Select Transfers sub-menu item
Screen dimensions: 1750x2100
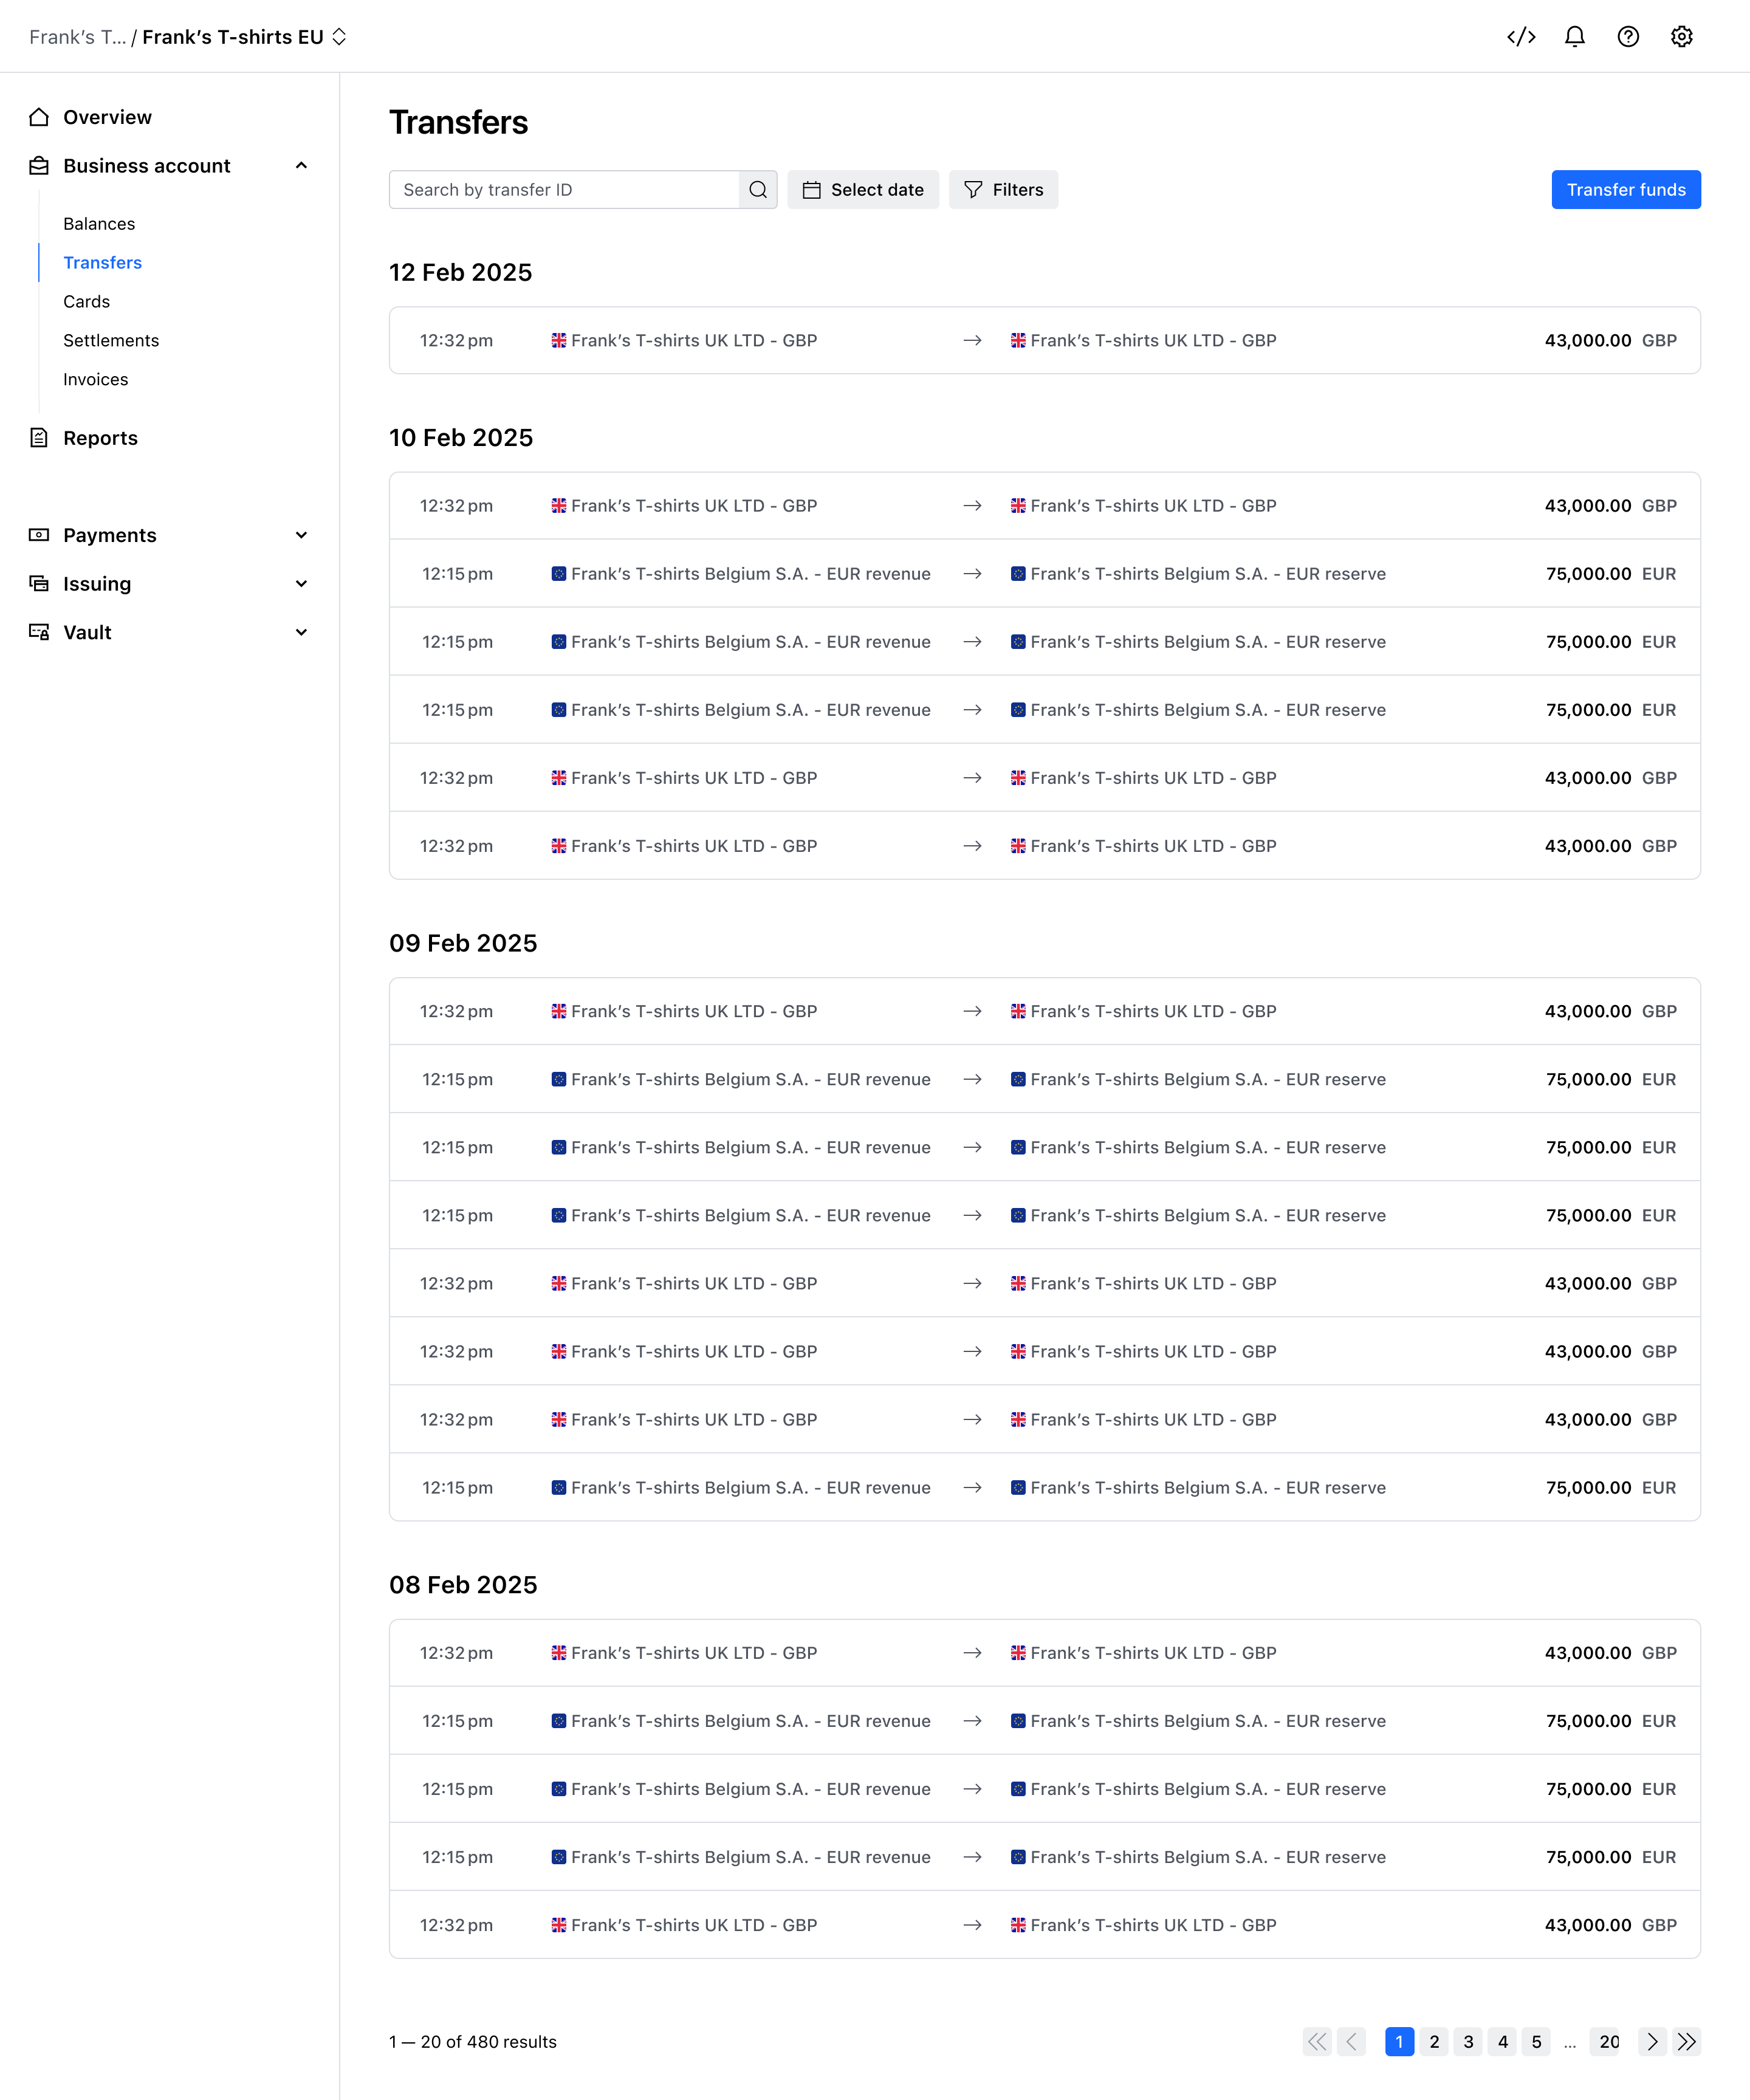[x=102, y=263]
